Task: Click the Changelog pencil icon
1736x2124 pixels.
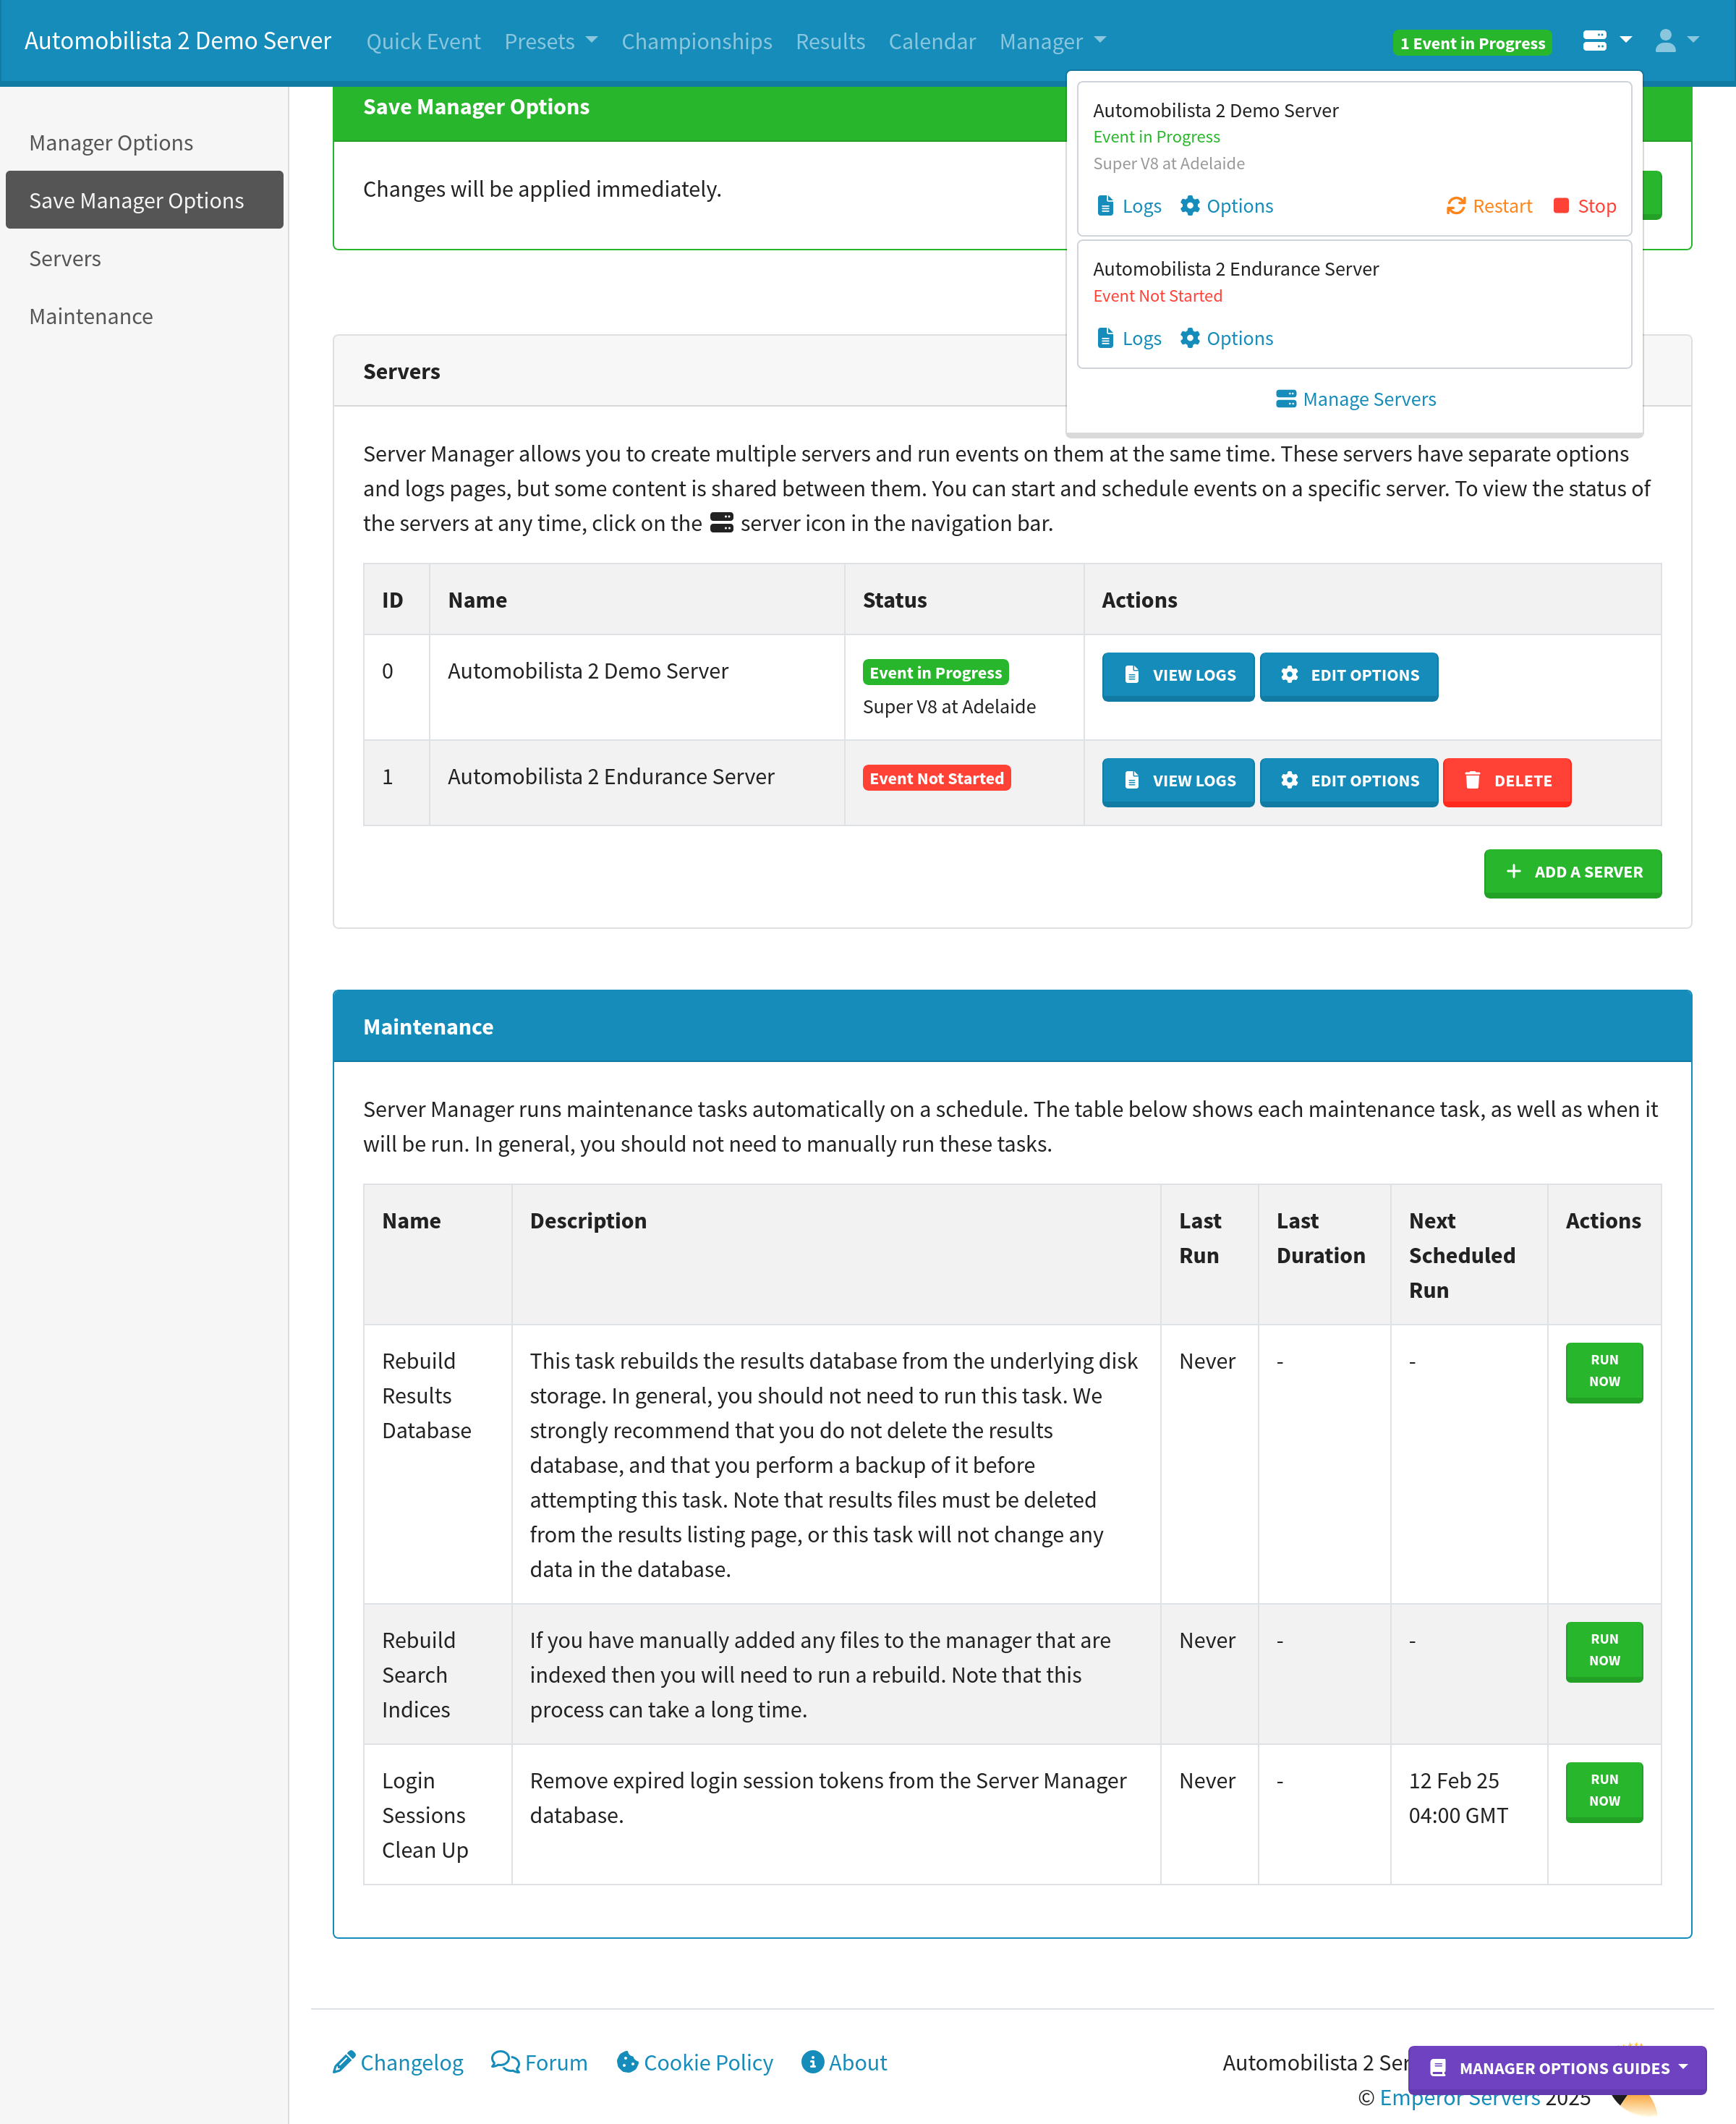Action: coord(344,2062)
